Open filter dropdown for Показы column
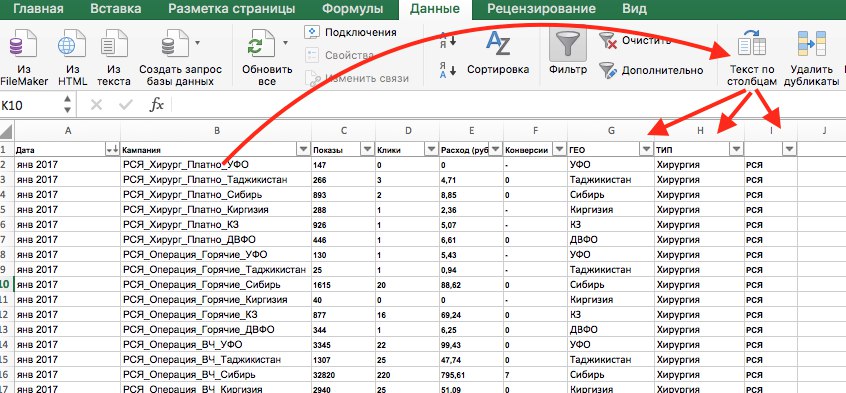This screenshot has height=393, width=846. (367, 150)
